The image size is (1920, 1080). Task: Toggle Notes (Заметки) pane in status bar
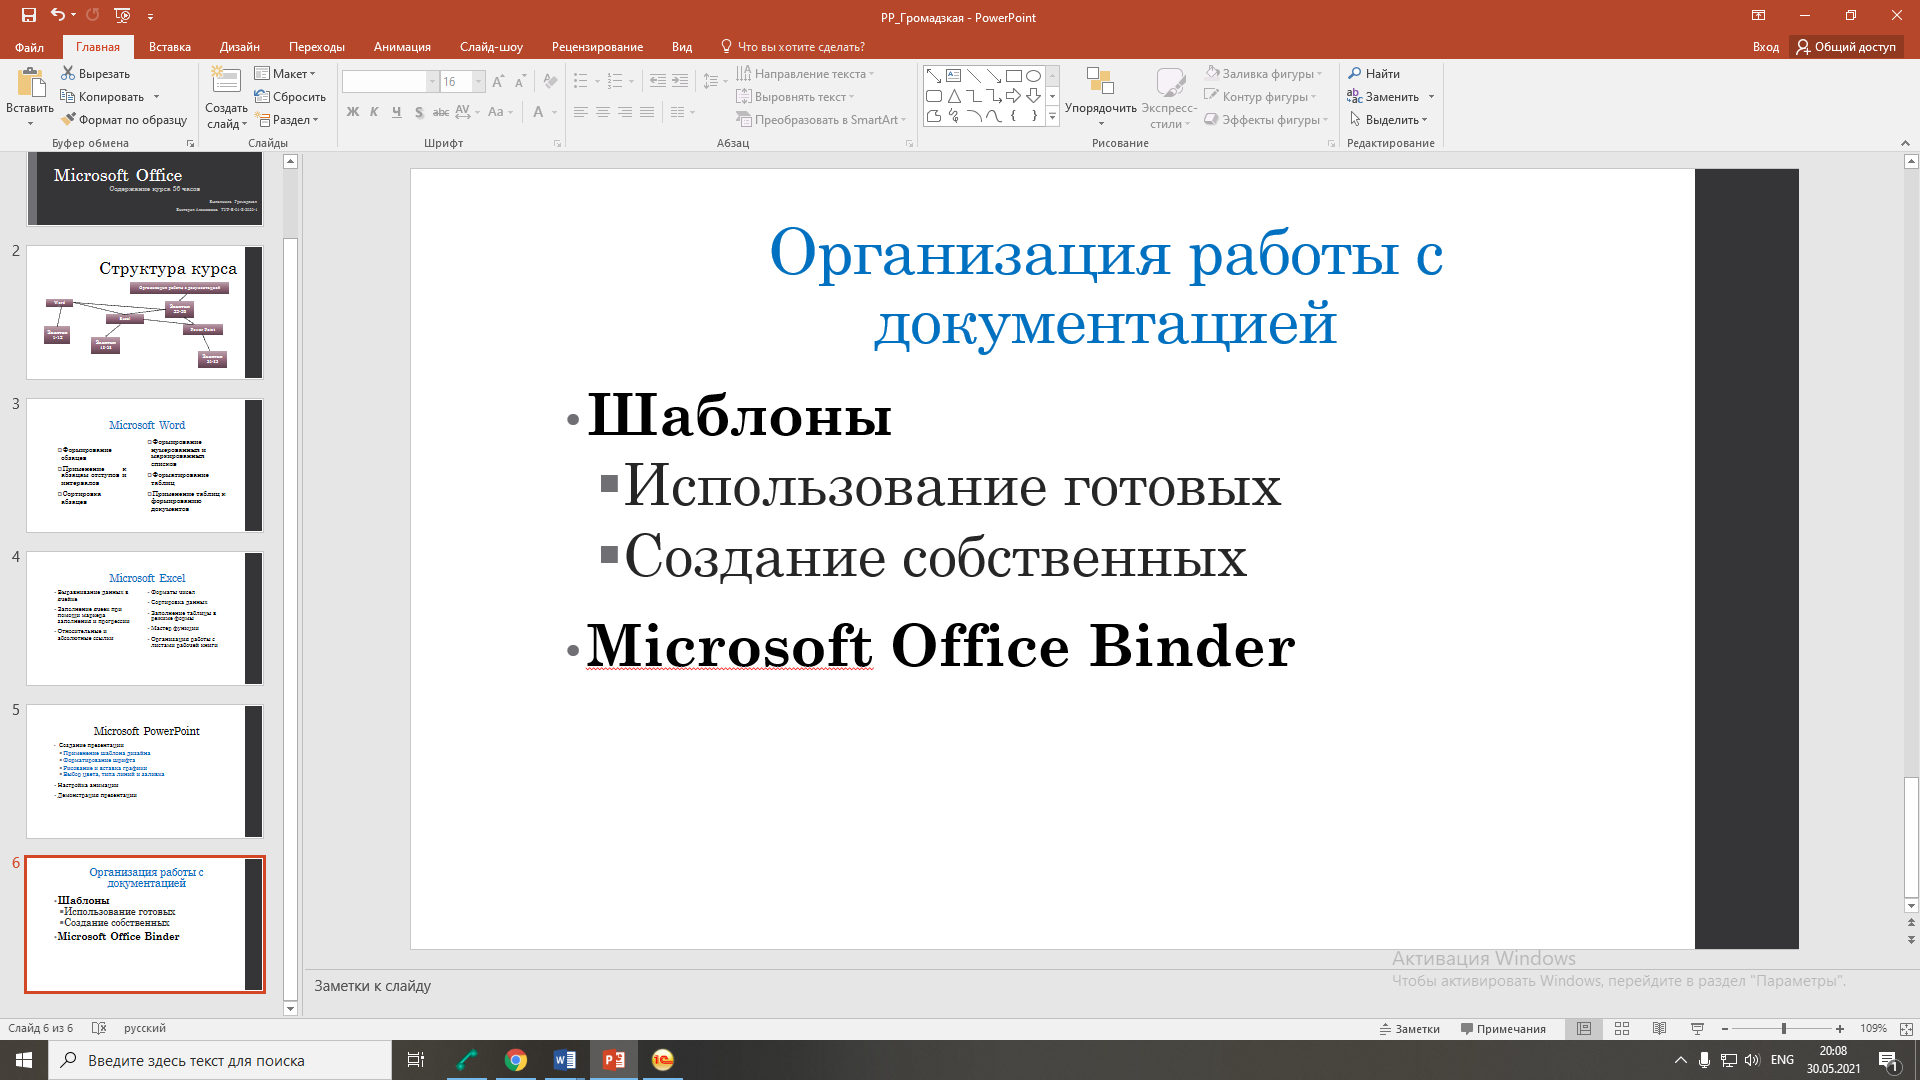[x=1410, y=1028]
